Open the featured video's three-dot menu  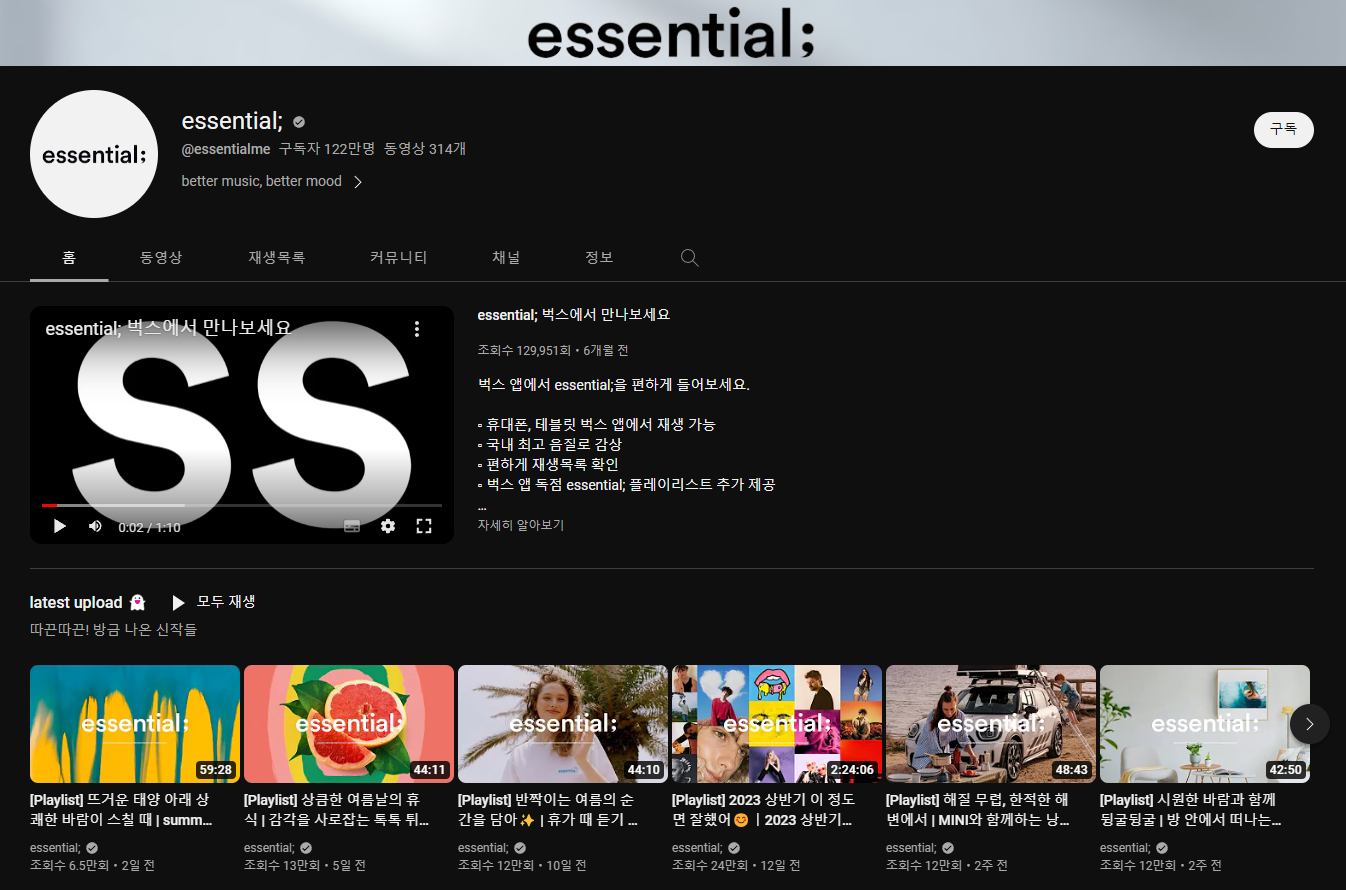[417, 329]
